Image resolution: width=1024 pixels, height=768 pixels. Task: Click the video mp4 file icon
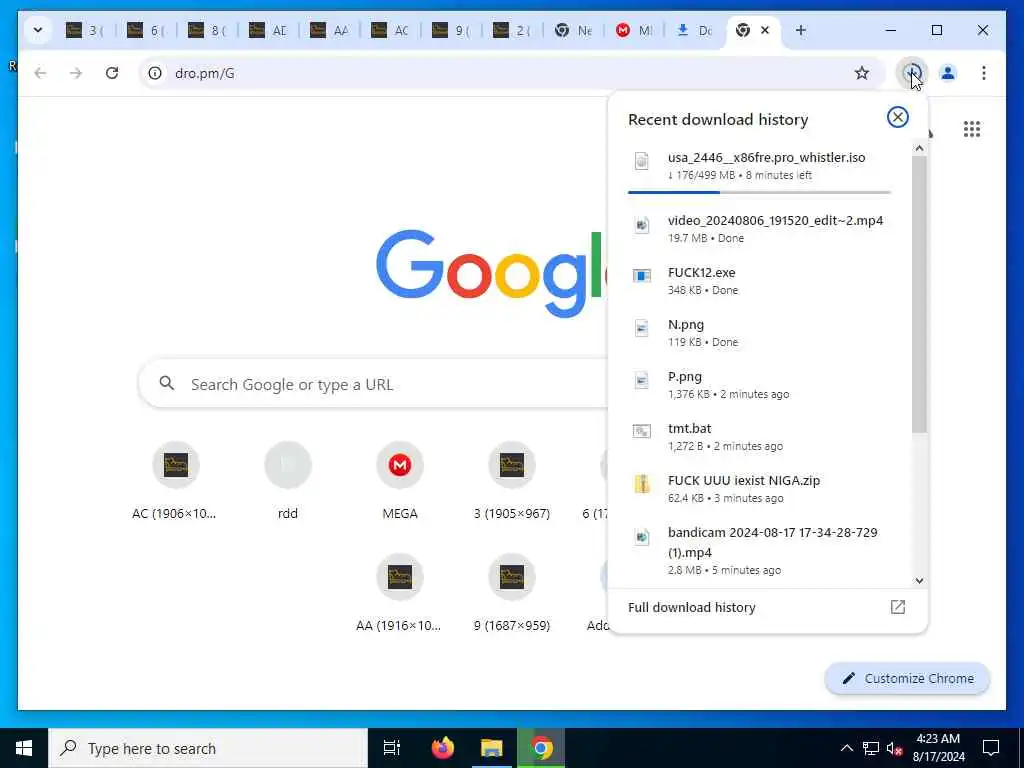[642, 225]
